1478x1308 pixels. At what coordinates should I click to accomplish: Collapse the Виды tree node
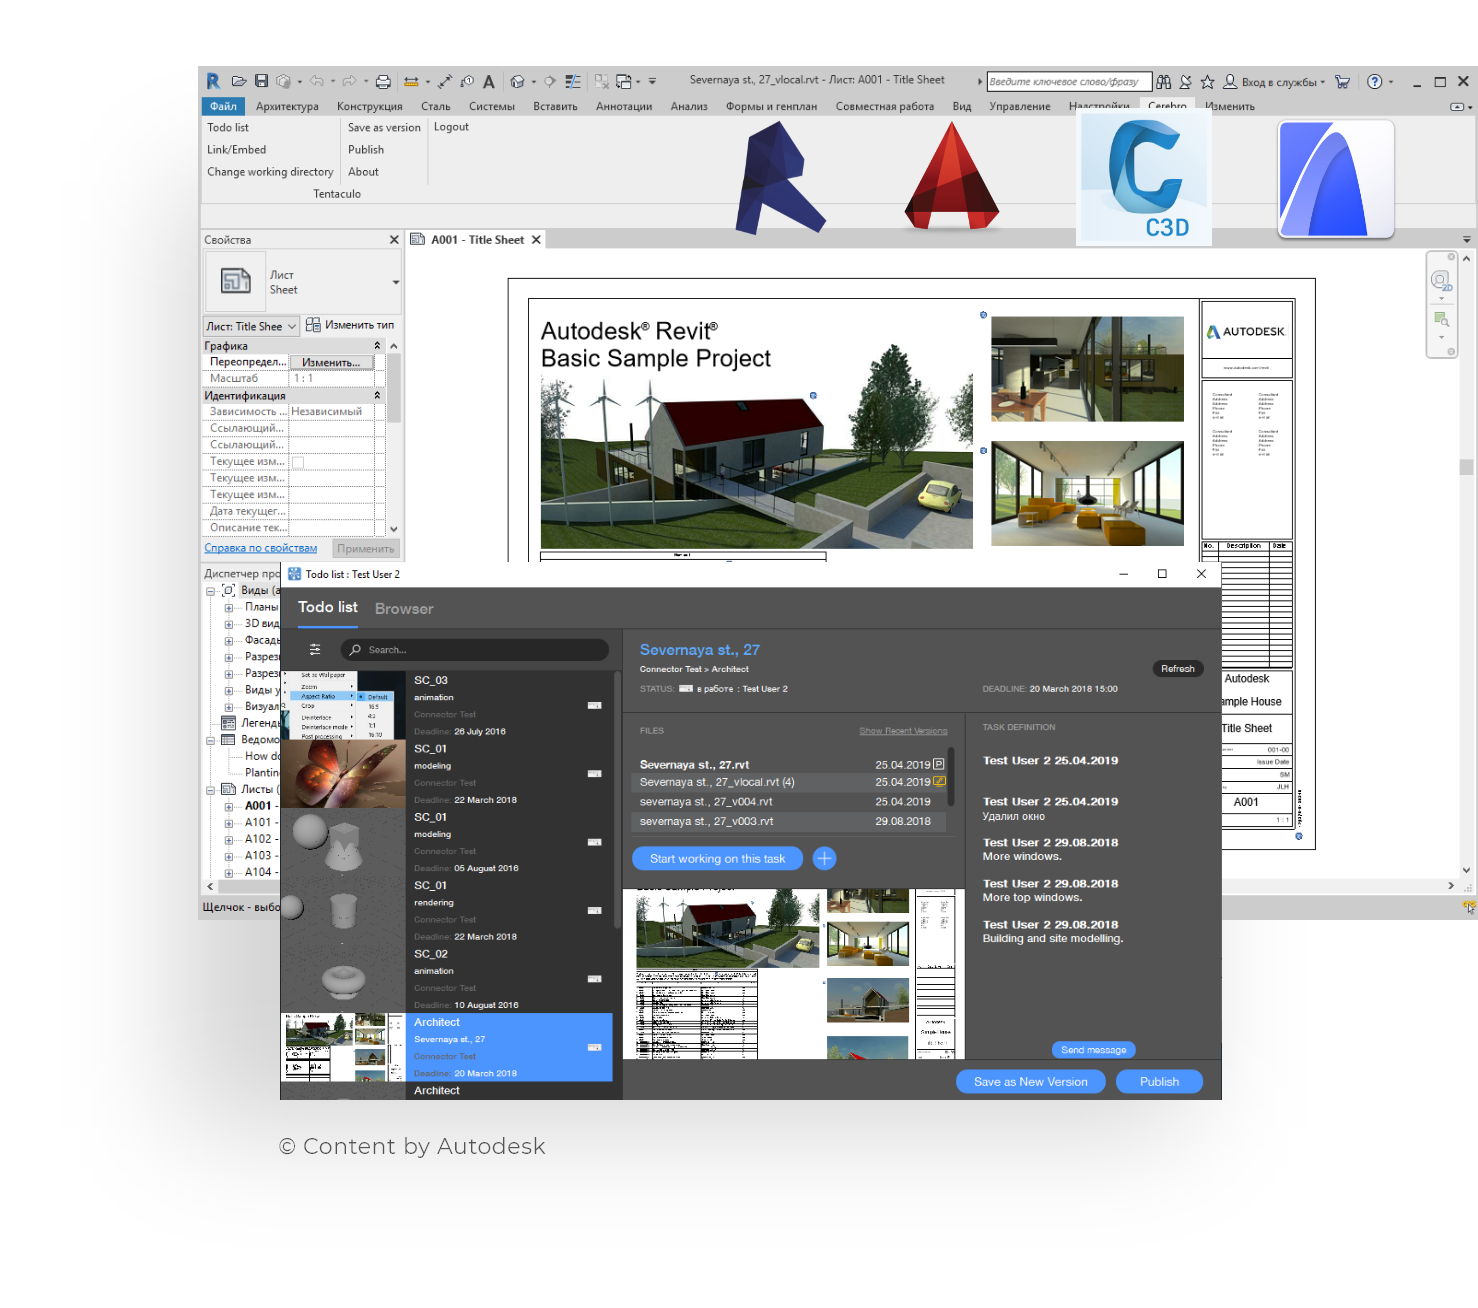pos(211,591)
